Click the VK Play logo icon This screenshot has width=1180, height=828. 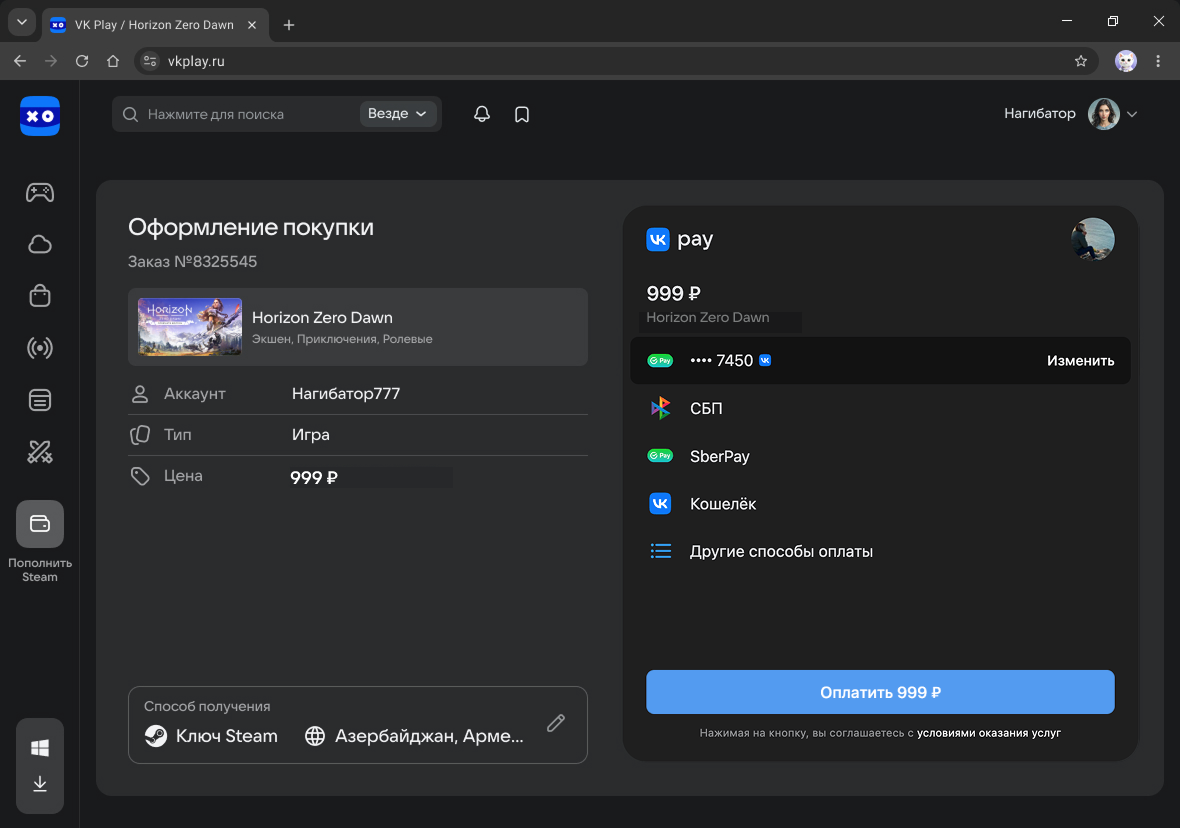(40, 116)
